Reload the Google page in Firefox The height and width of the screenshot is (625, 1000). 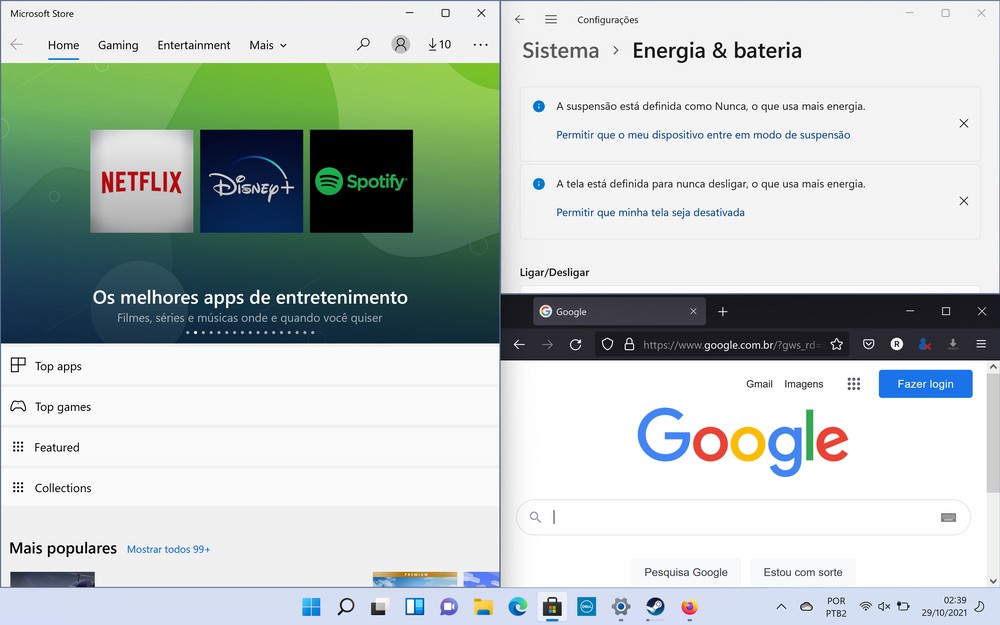coord(575,344)
